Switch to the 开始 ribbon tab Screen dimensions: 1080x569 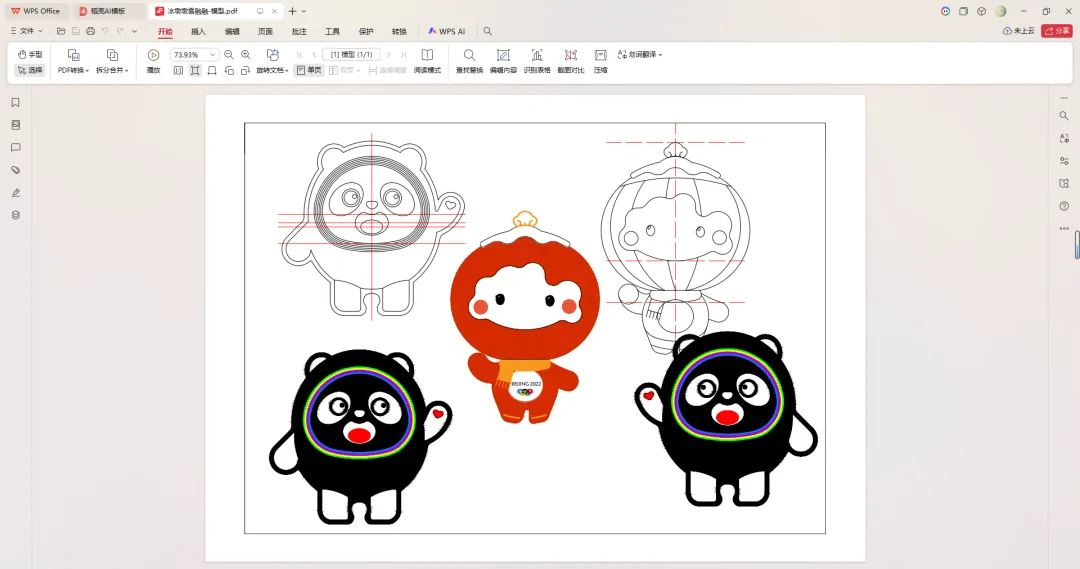tap(165, 32)
